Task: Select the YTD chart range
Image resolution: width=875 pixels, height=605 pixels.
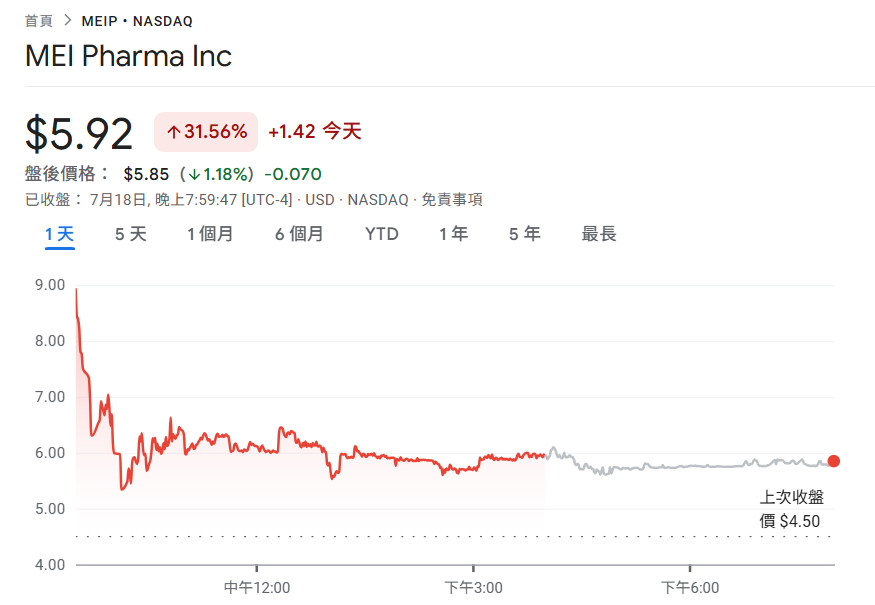Action: [382, 234]
